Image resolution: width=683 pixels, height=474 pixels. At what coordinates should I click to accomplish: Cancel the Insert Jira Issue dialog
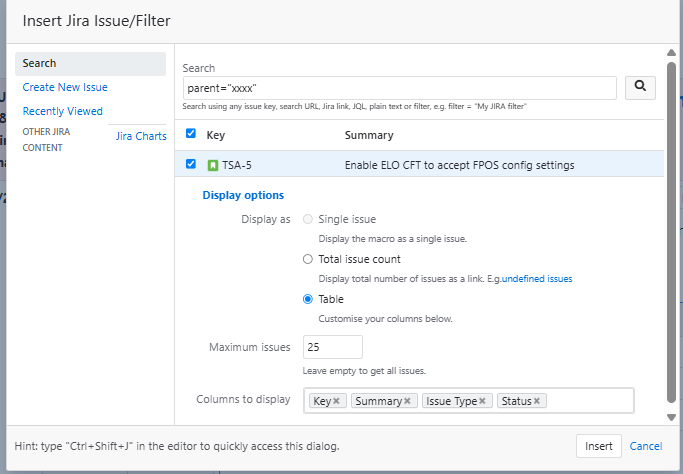coord(646,446)
